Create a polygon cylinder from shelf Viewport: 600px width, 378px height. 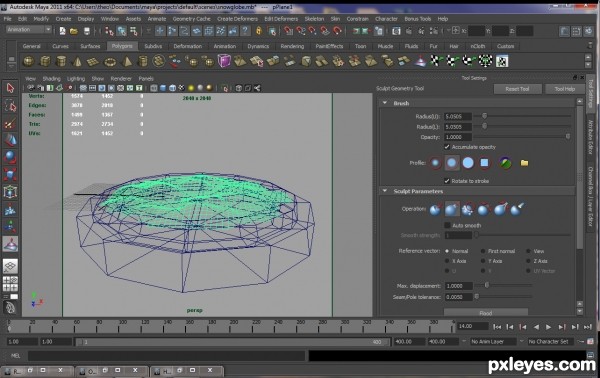point(61,61)
